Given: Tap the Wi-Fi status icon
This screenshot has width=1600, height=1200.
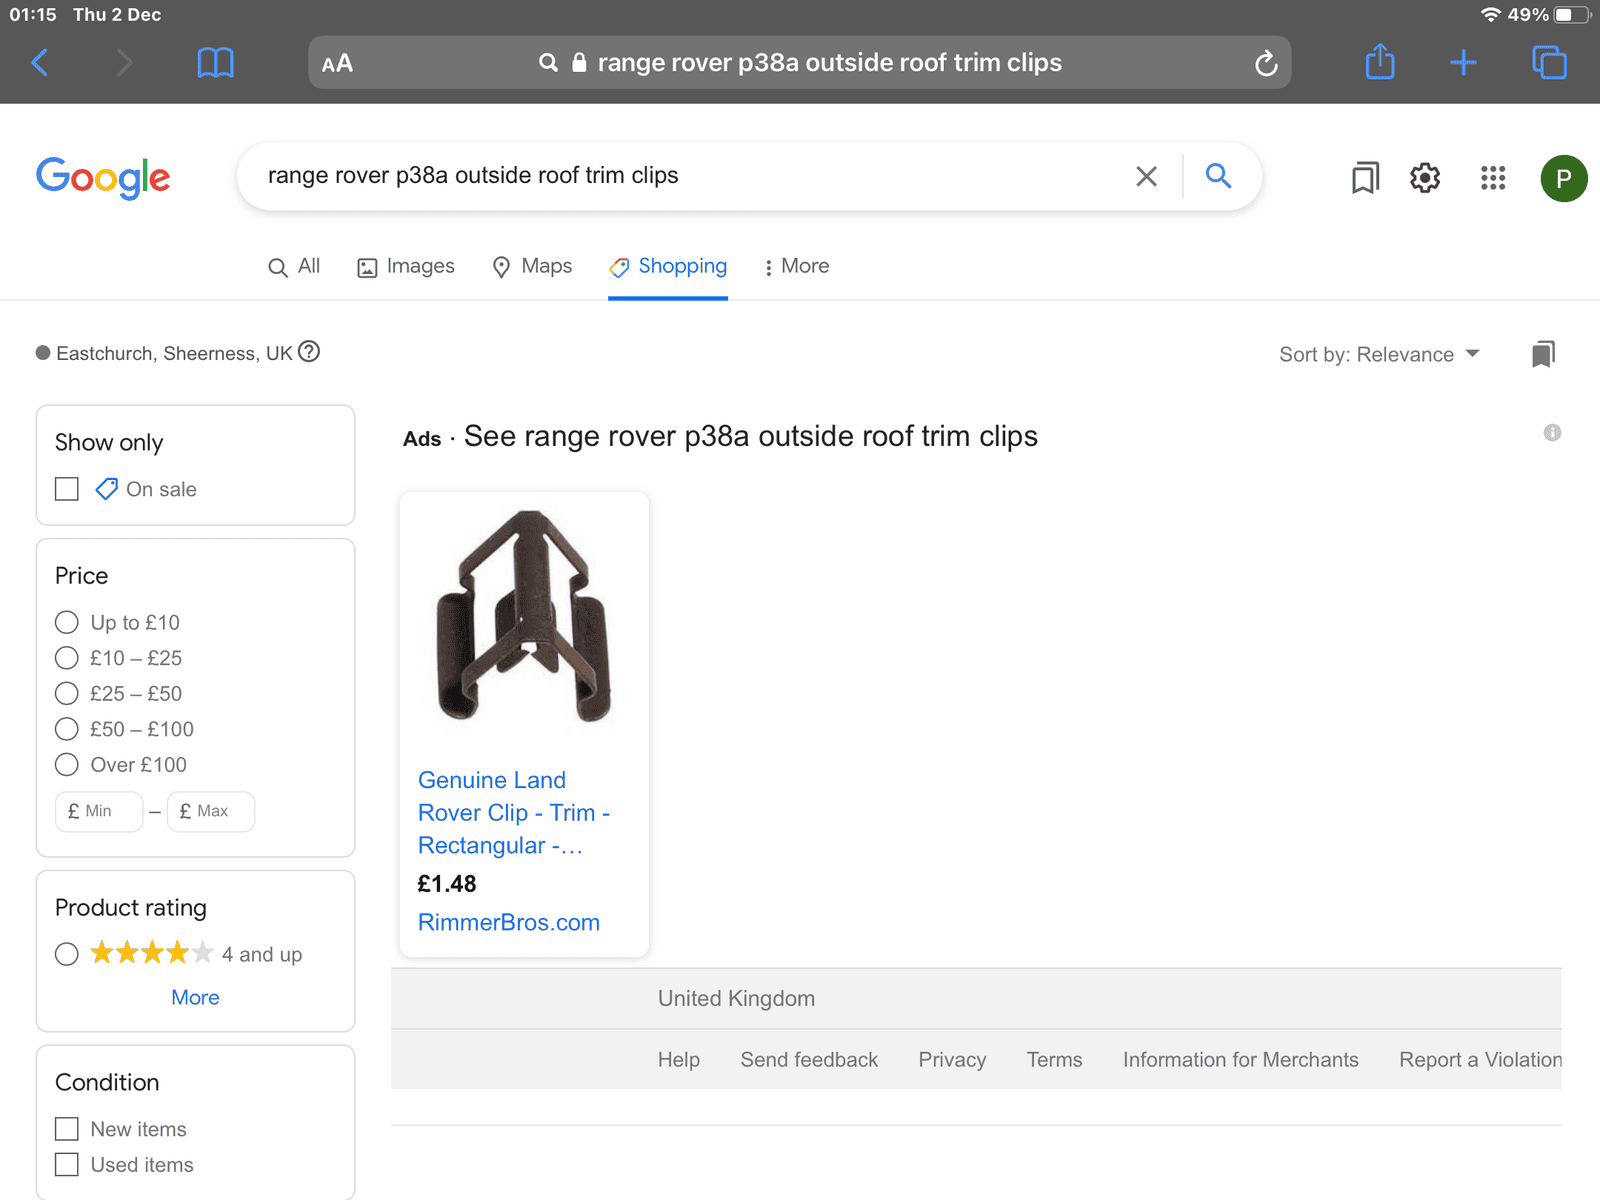Looking at the screenshot, I should coord(1491,15).
